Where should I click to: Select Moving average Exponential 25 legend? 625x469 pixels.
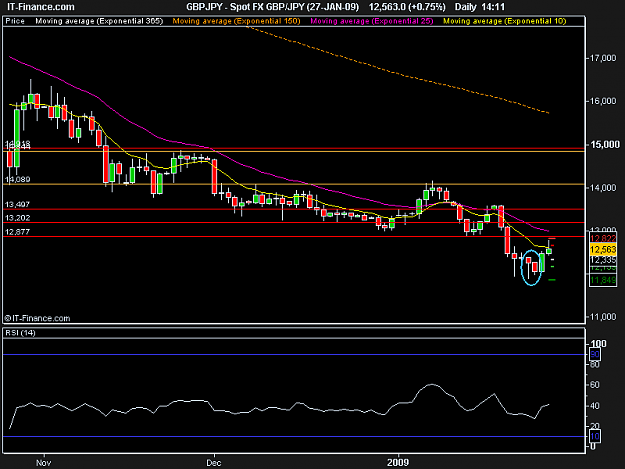[371, 21]
